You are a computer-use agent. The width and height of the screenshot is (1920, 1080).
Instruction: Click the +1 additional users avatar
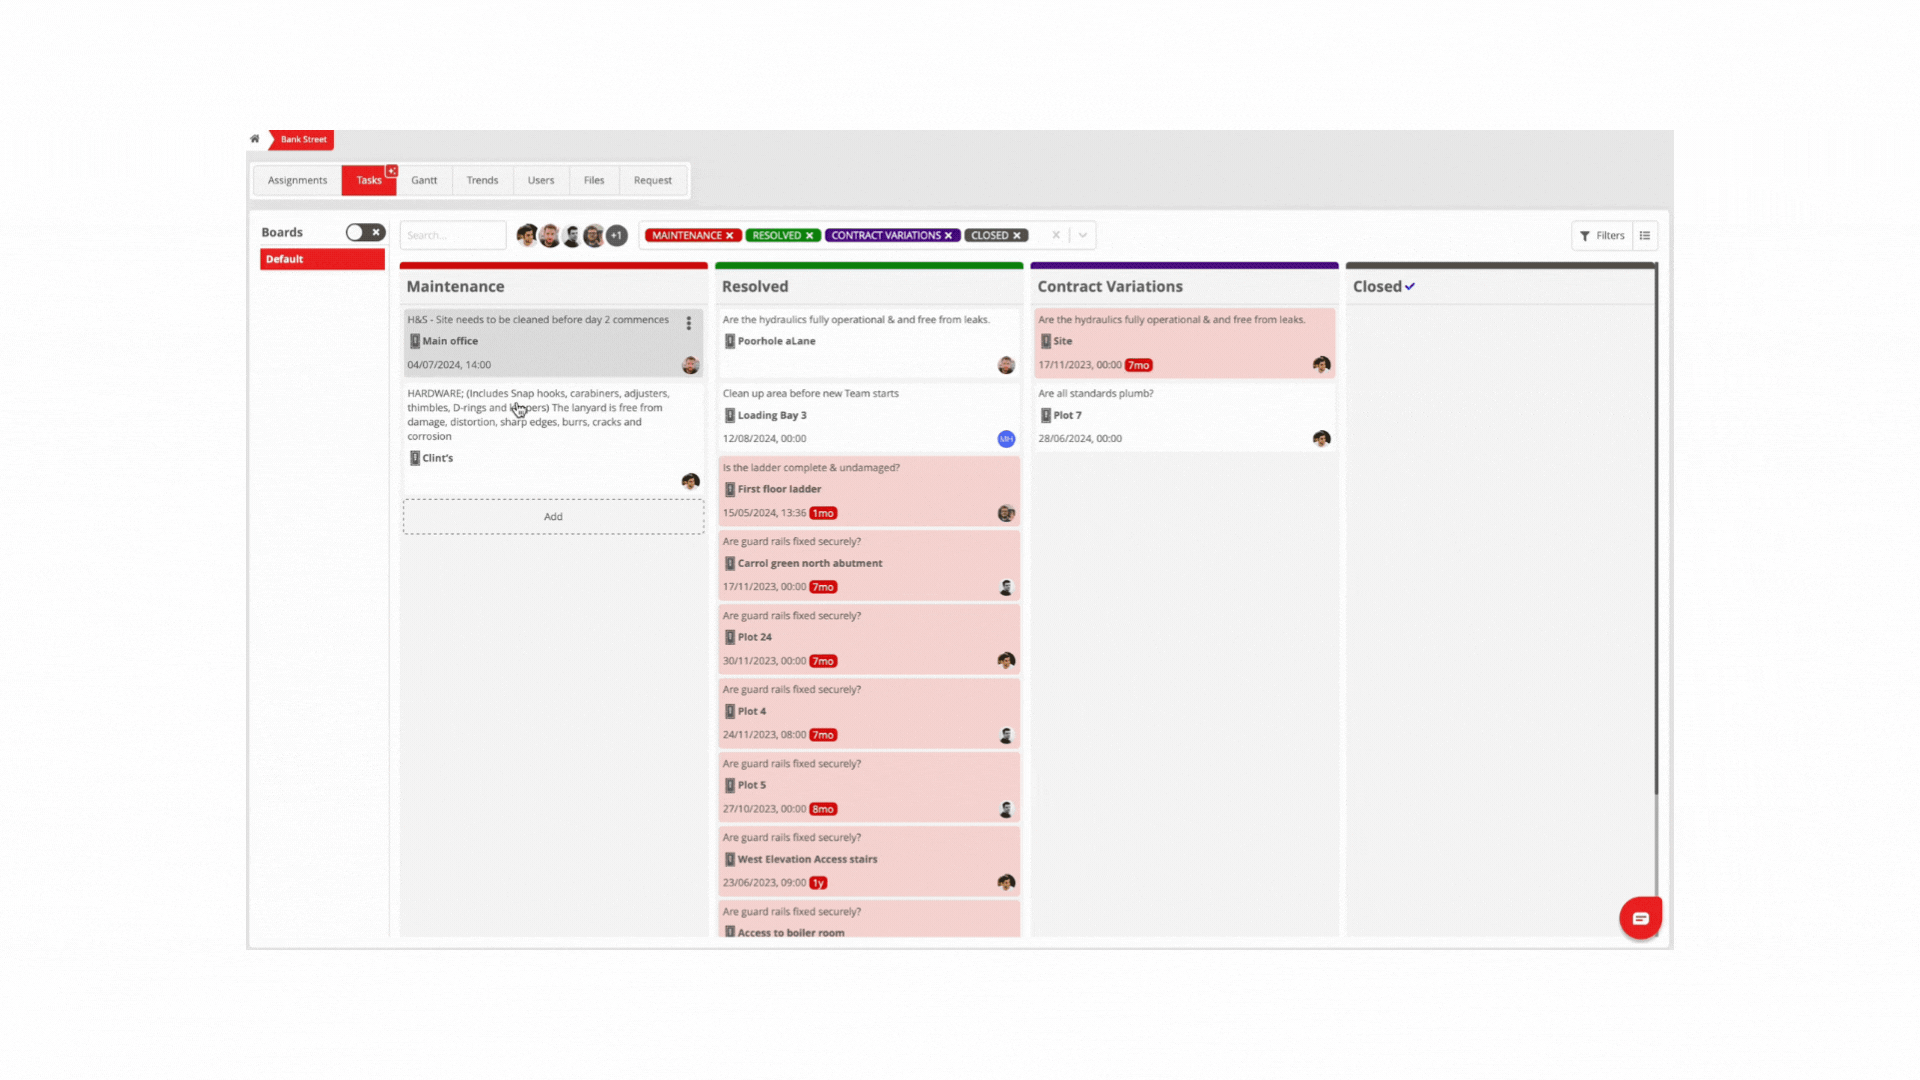pyautogui.click(x=617, y=236)
